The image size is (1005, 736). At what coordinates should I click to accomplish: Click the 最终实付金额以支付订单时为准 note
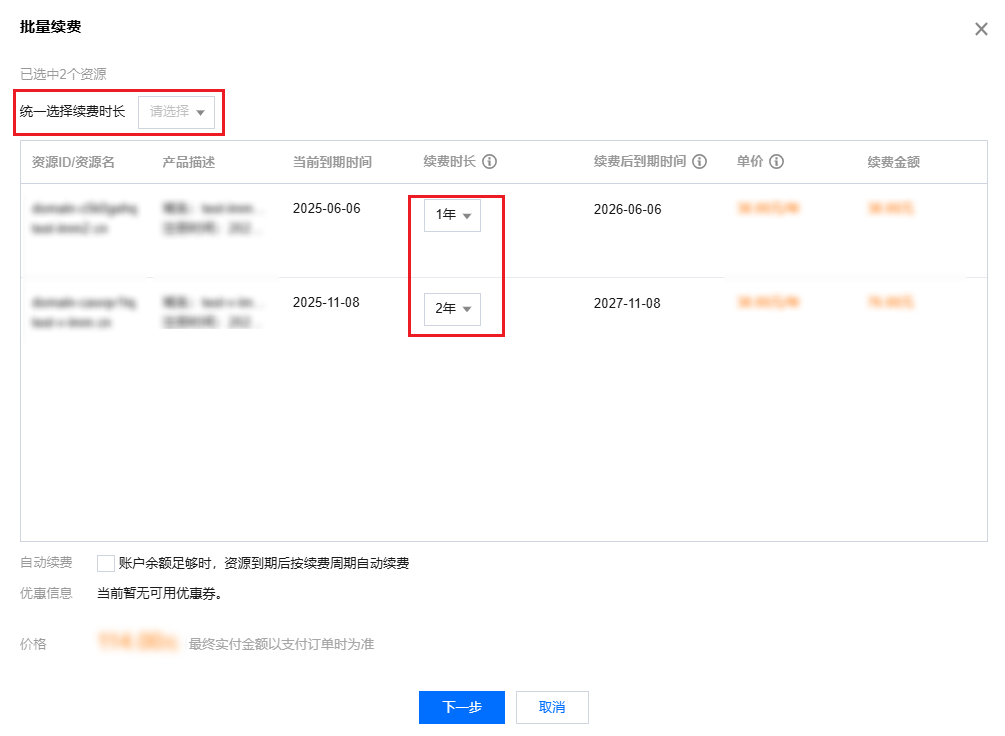[281, 644]
